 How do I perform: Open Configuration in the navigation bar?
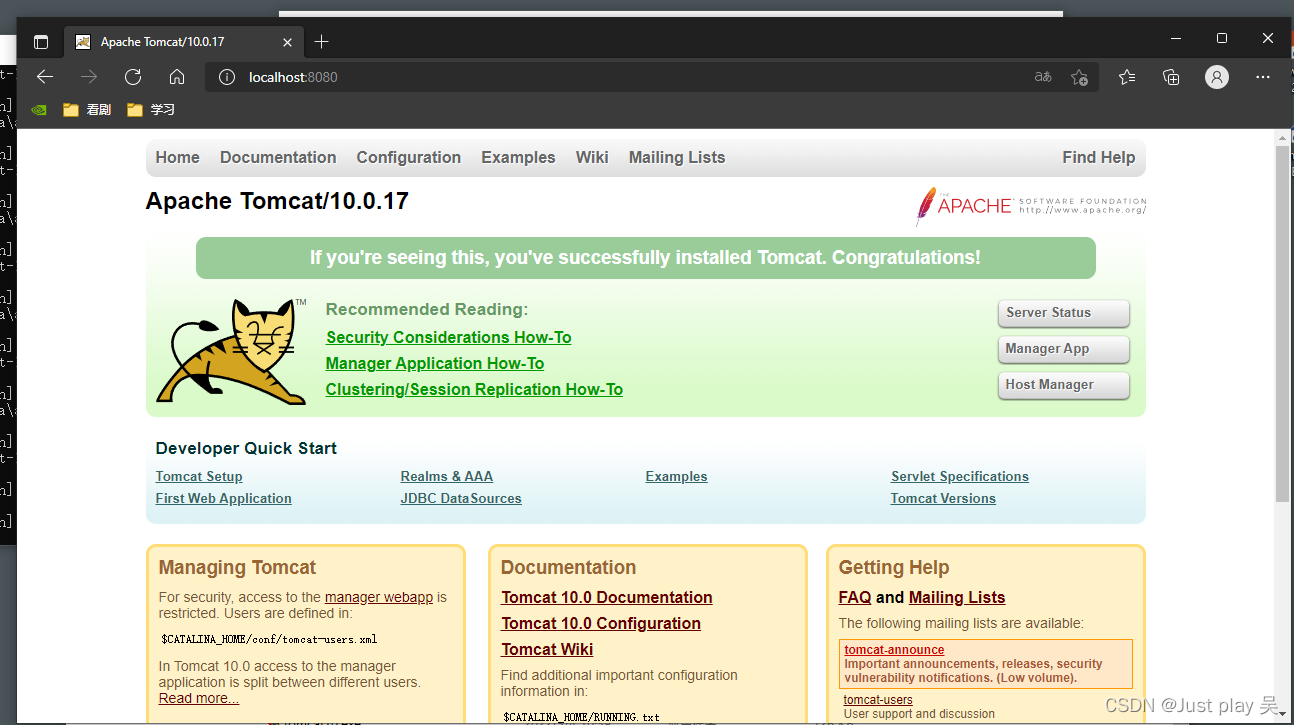point(408,157)
